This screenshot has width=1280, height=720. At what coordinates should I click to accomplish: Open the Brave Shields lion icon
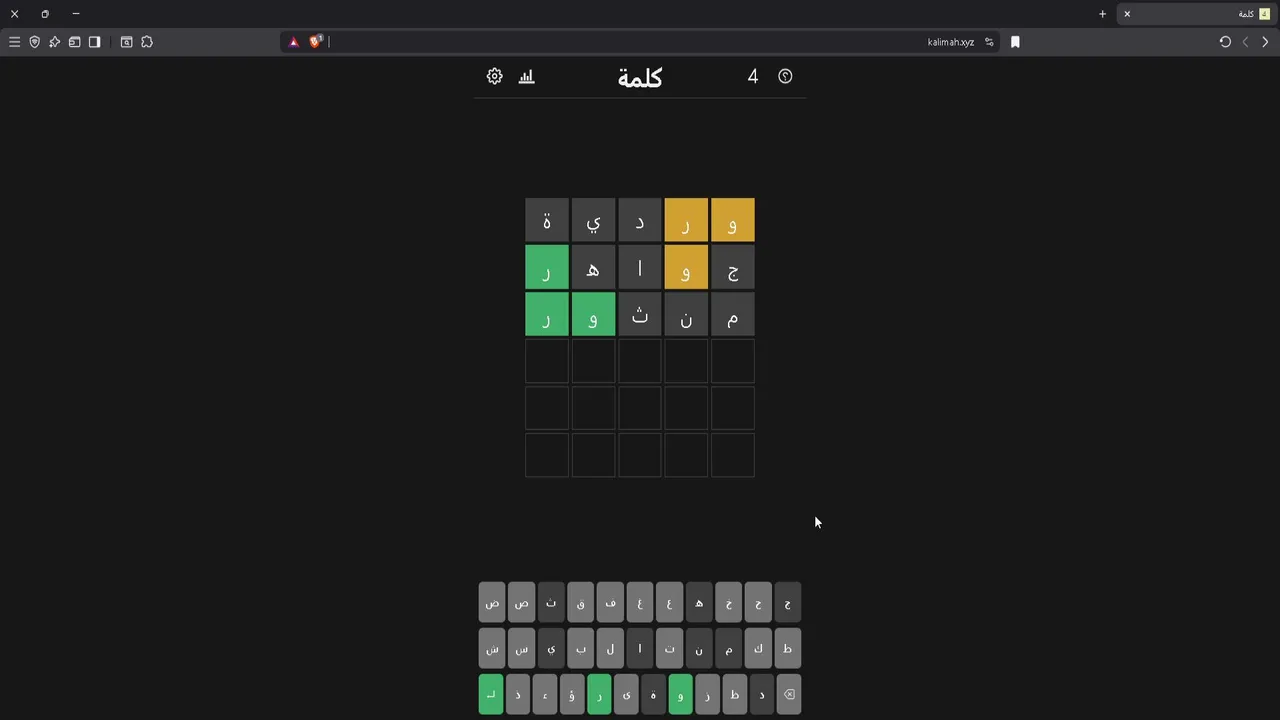click(x=315, y=42)
